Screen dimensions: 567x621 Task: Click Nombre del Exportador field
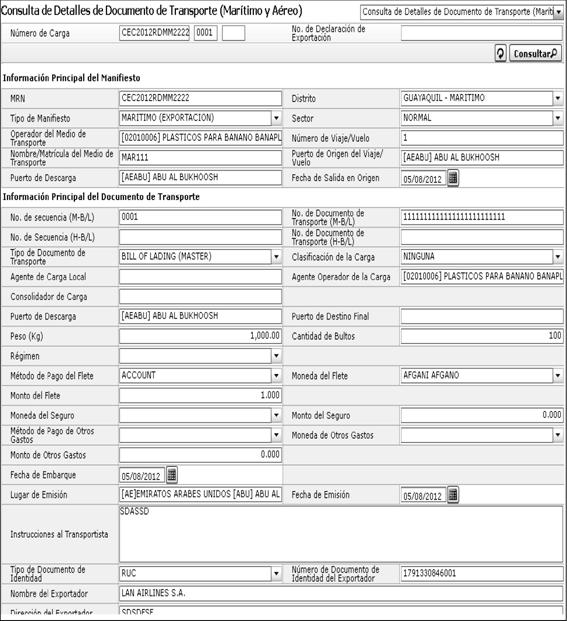pyautogui.click(x=341, y=593)
